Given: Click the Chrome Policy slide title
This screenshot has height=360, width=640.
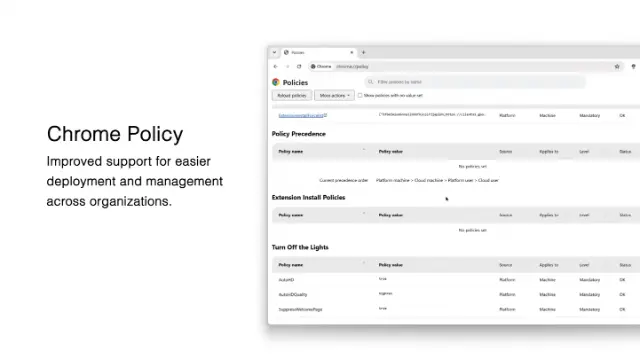Looking at the screenshot, I should pyautogui.click(x=115, y=134).
